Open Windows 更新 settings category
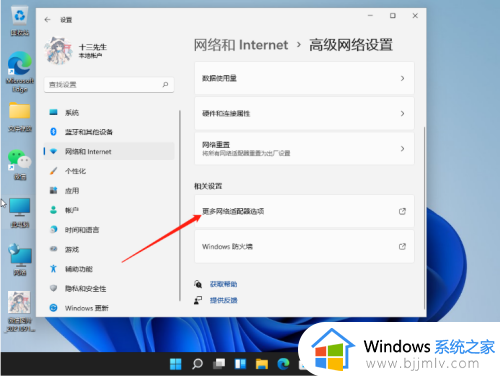The width and height of the screenshot is (500, 377). tap(109, 308)
